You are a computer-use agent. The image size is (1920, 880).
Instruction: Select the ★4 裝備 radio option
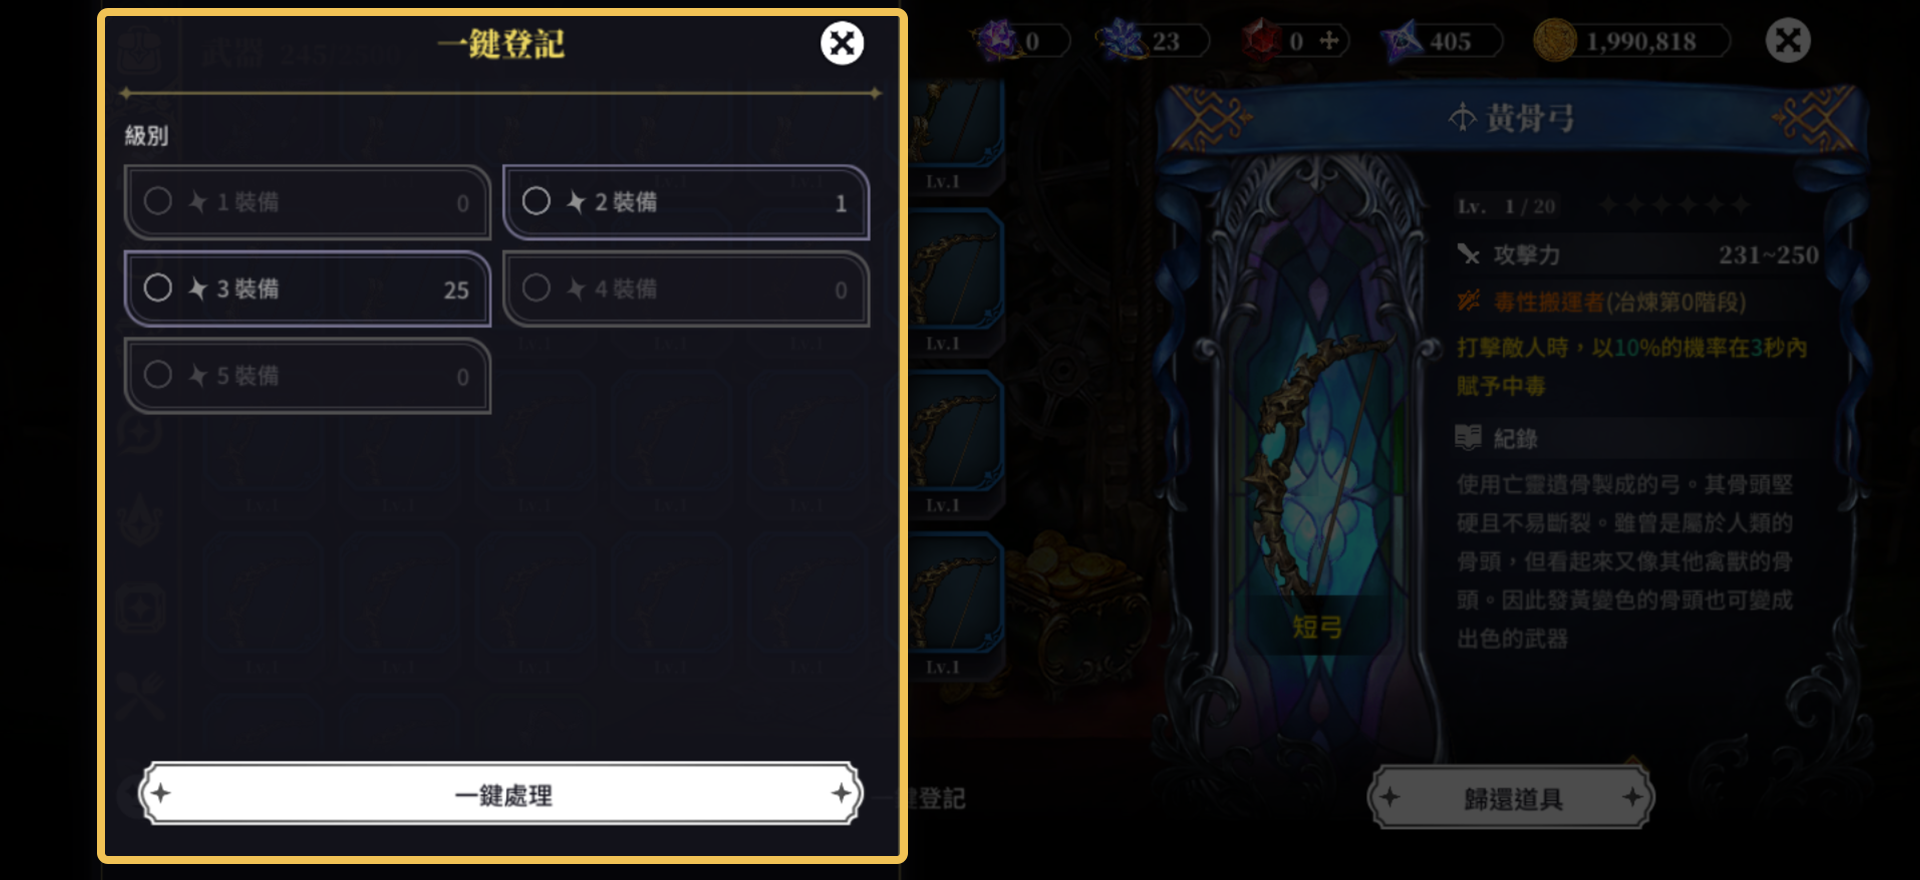(x=686, y=289)
